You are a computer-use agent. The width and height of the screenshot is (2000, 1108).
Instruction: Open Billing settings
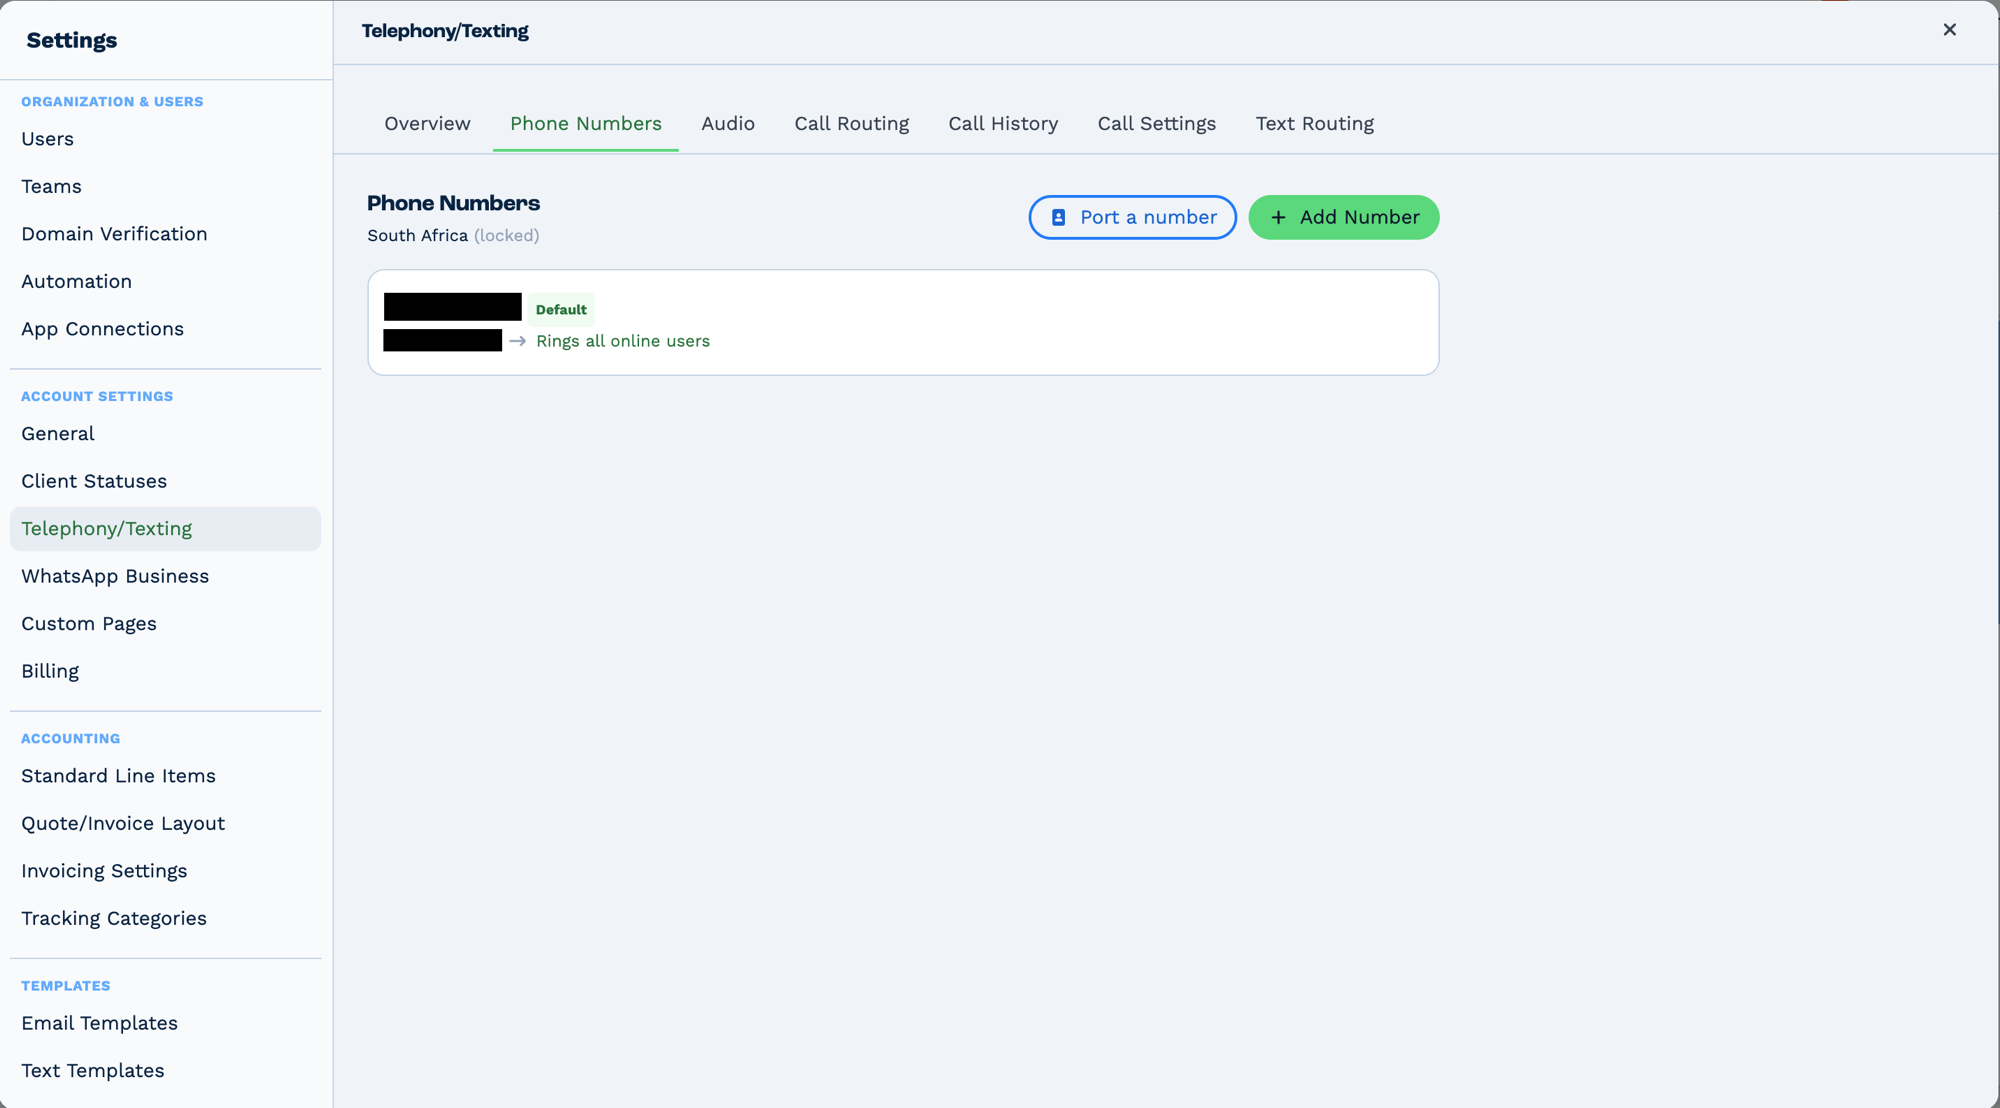165,671
